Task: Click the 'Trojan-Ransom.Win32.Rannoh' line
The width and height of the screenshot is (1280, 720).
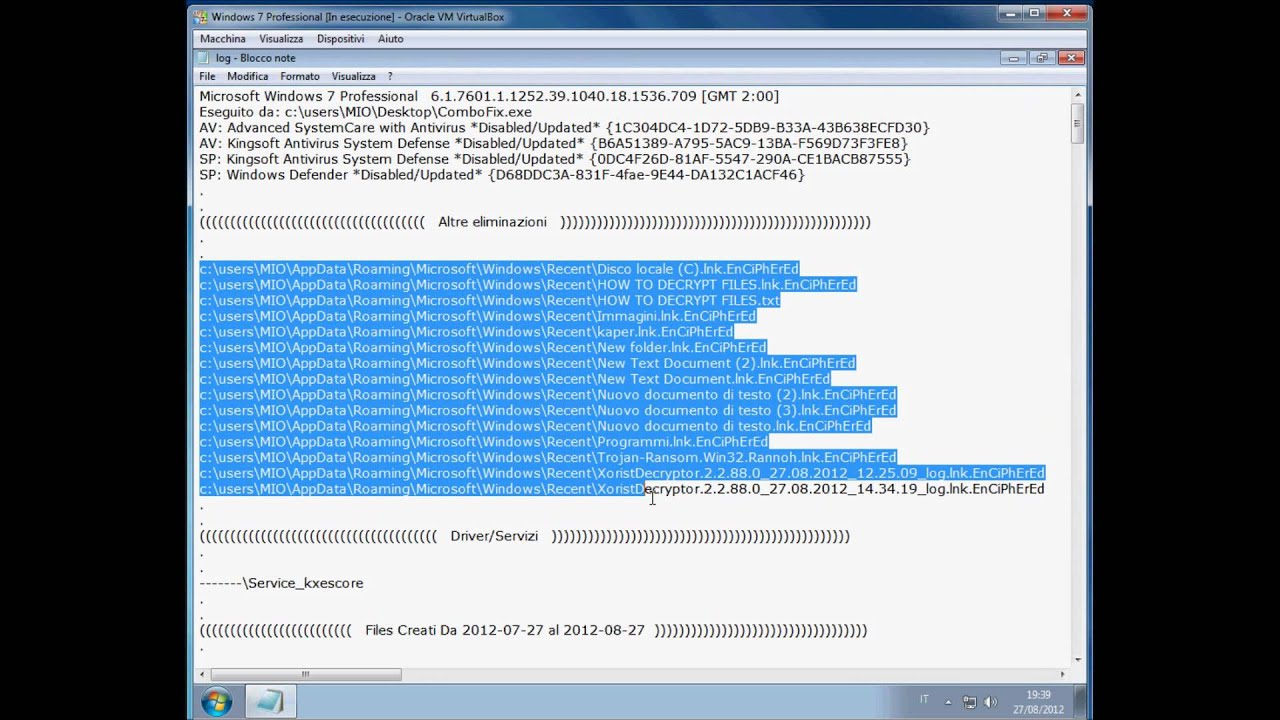Action: tap(548, 457)
